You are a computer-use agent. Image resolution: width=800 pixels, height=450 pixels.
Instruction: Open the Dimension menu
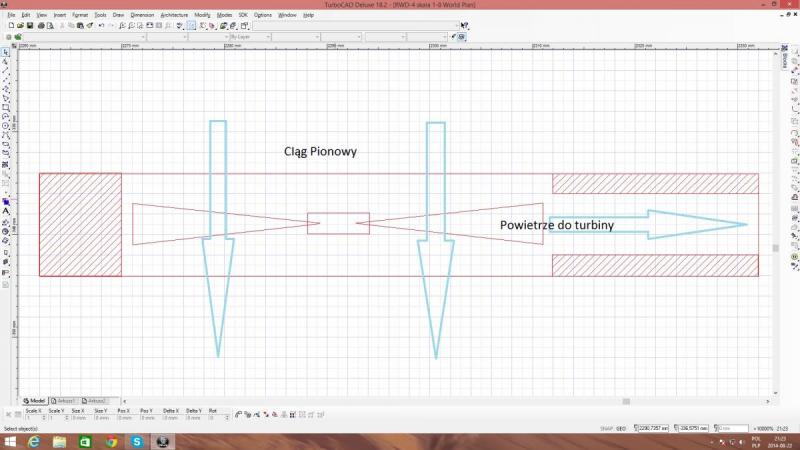142,15
